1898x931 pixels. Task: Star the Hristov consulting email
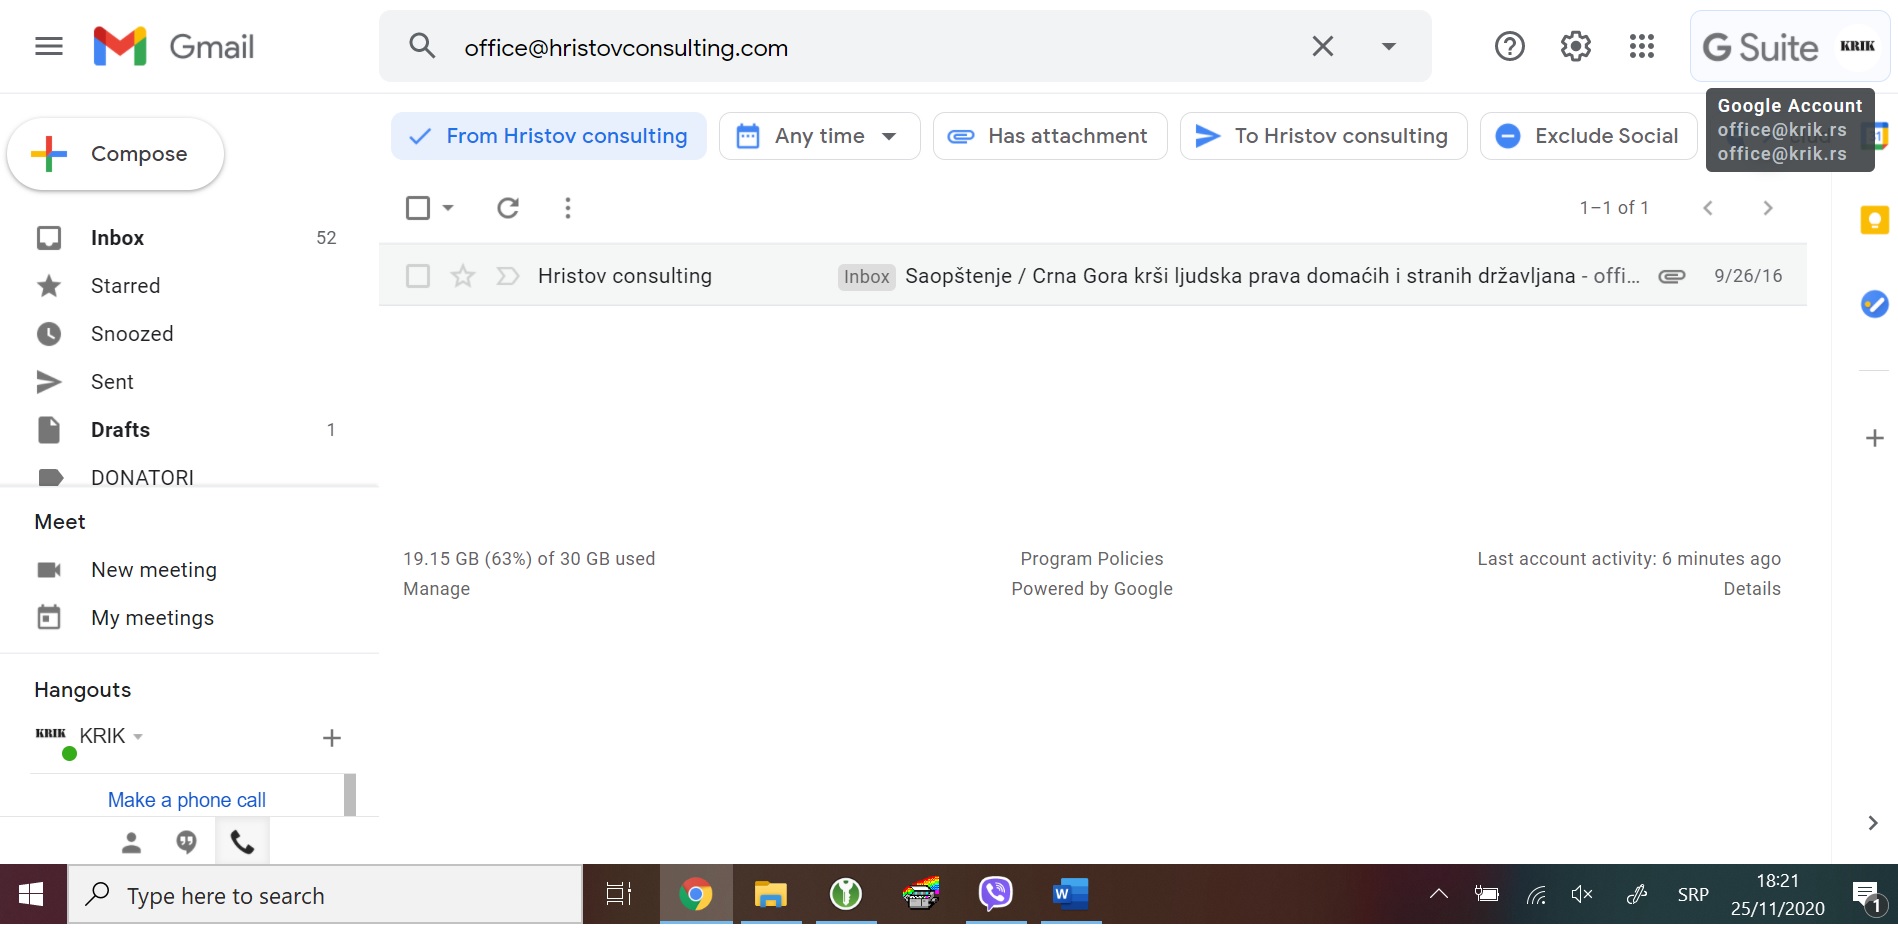[x=462, y=276]
